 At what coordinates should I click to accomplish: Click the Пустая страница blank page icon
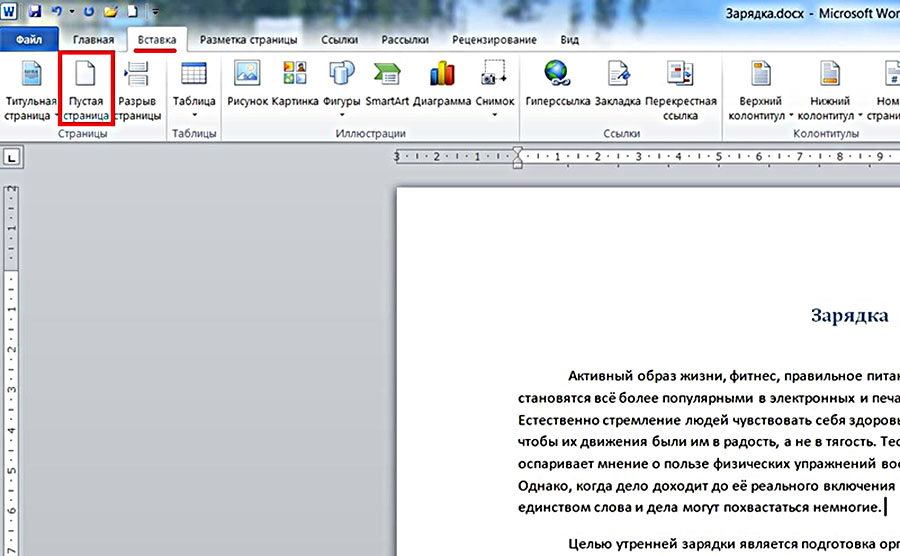coord(86,77)
